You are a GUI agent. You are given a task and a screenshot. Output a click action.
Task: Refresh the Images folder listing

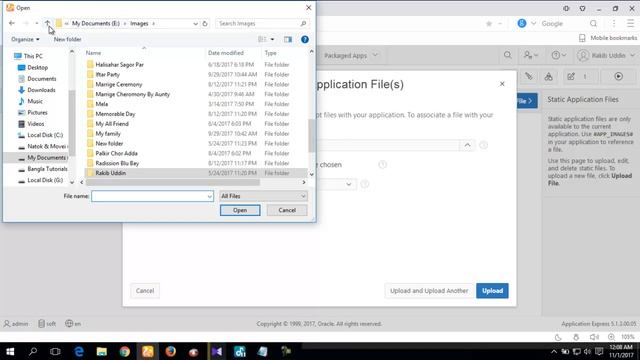pos(205,24)
